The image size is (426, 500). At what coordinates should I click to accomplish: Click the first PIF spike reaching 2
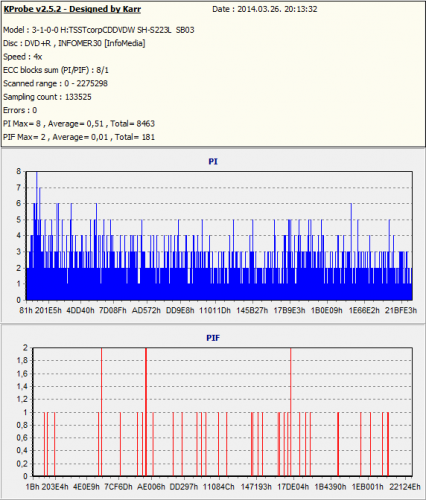pyautogui.click(x=101, y=412)
